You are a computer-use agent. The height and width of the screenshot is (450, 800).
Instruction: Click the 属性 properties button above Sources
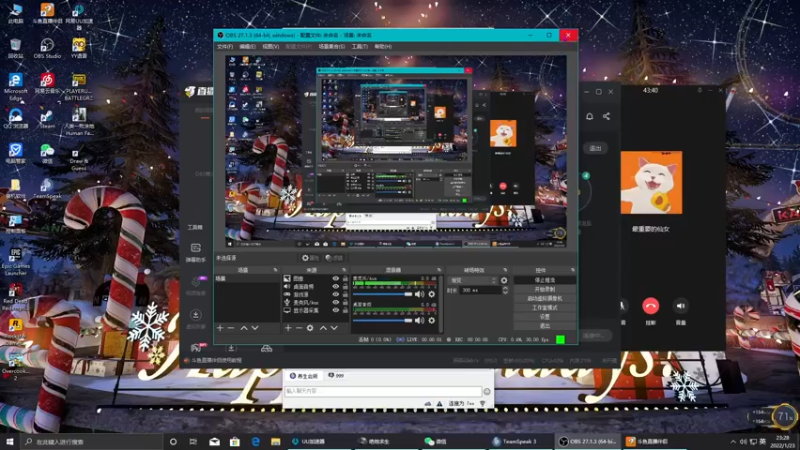310,258
